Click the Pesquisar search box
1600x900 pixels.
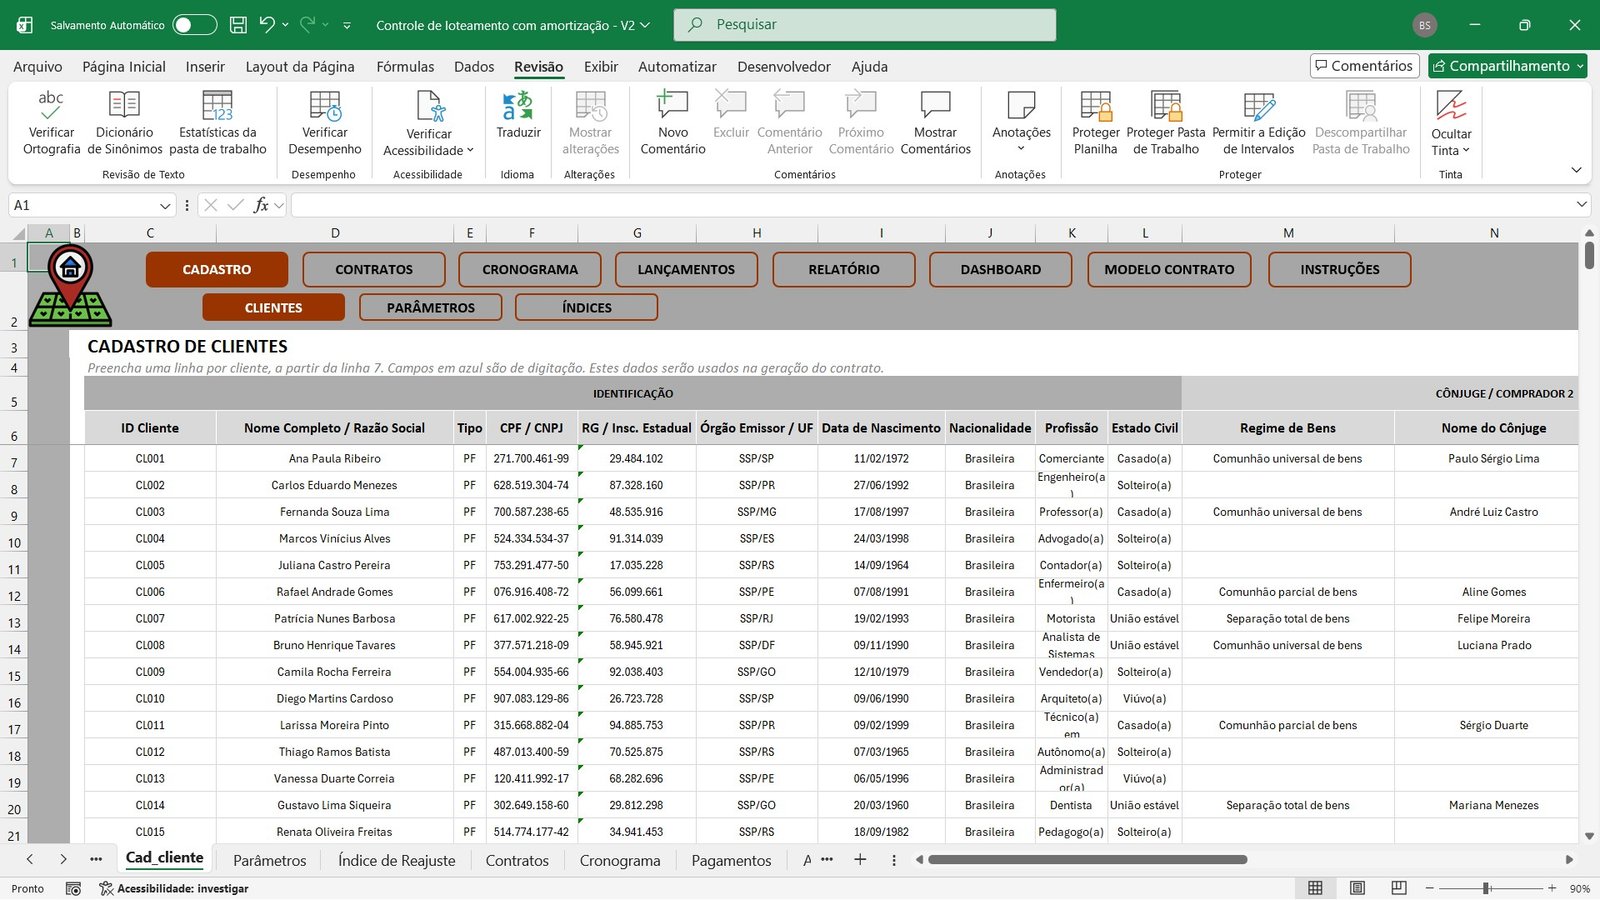pos(865,24)
